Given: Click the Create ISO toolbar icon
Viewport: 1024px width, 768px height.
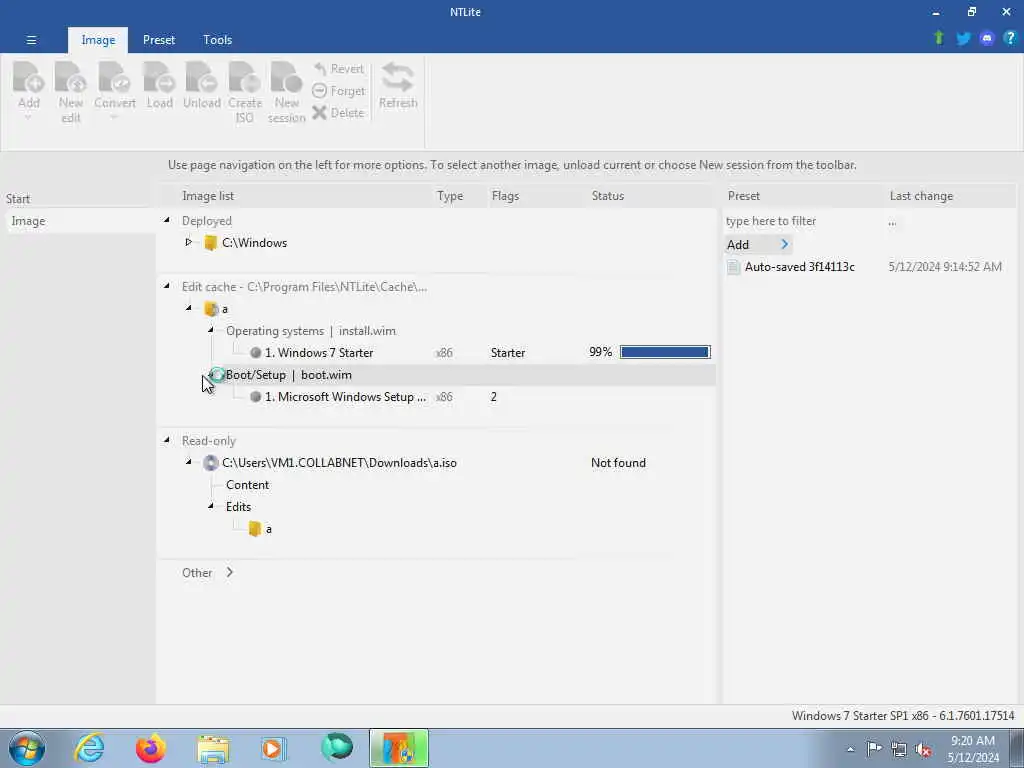Looking at the screenshot, I should (244, 77).
